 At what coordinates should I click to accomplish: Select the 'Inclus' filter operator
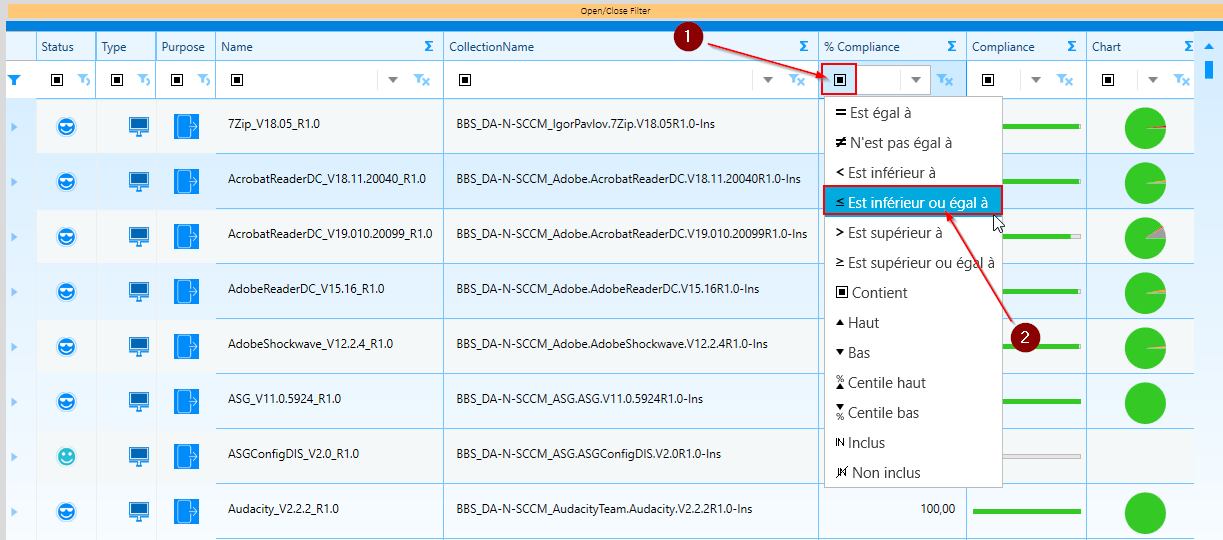(x=913, y=443)
